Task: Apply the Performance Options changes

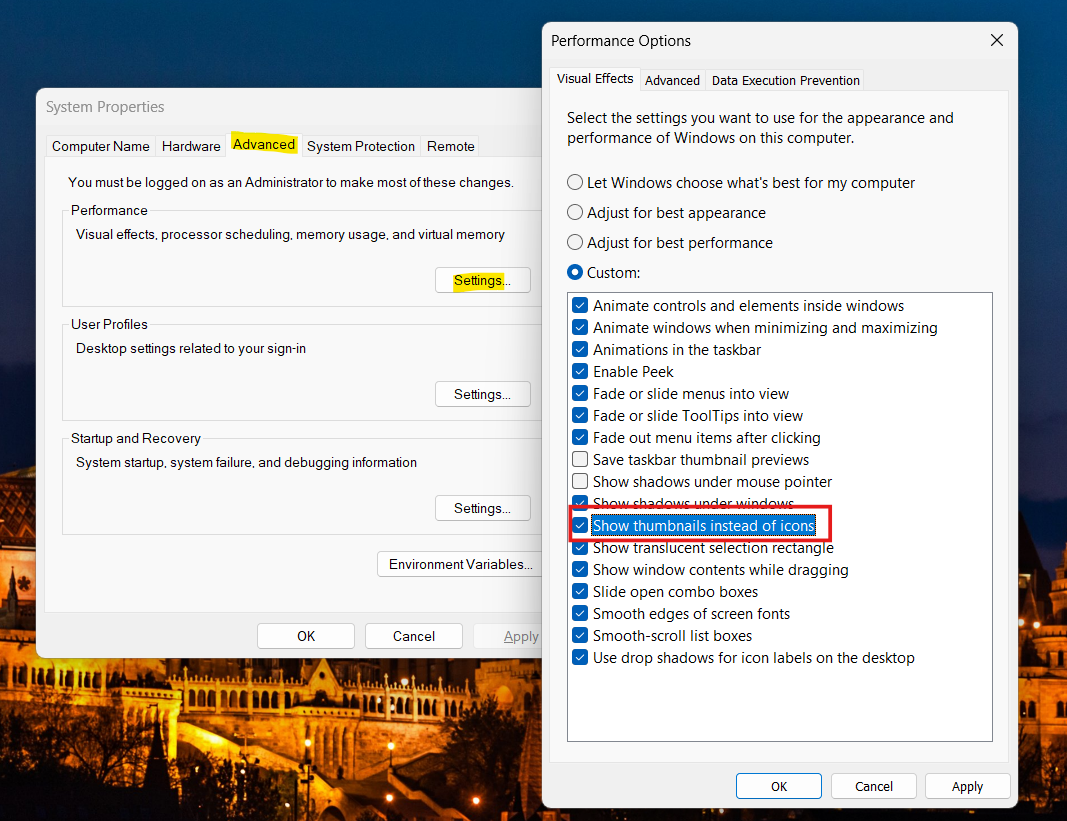Action: point(967,786)
